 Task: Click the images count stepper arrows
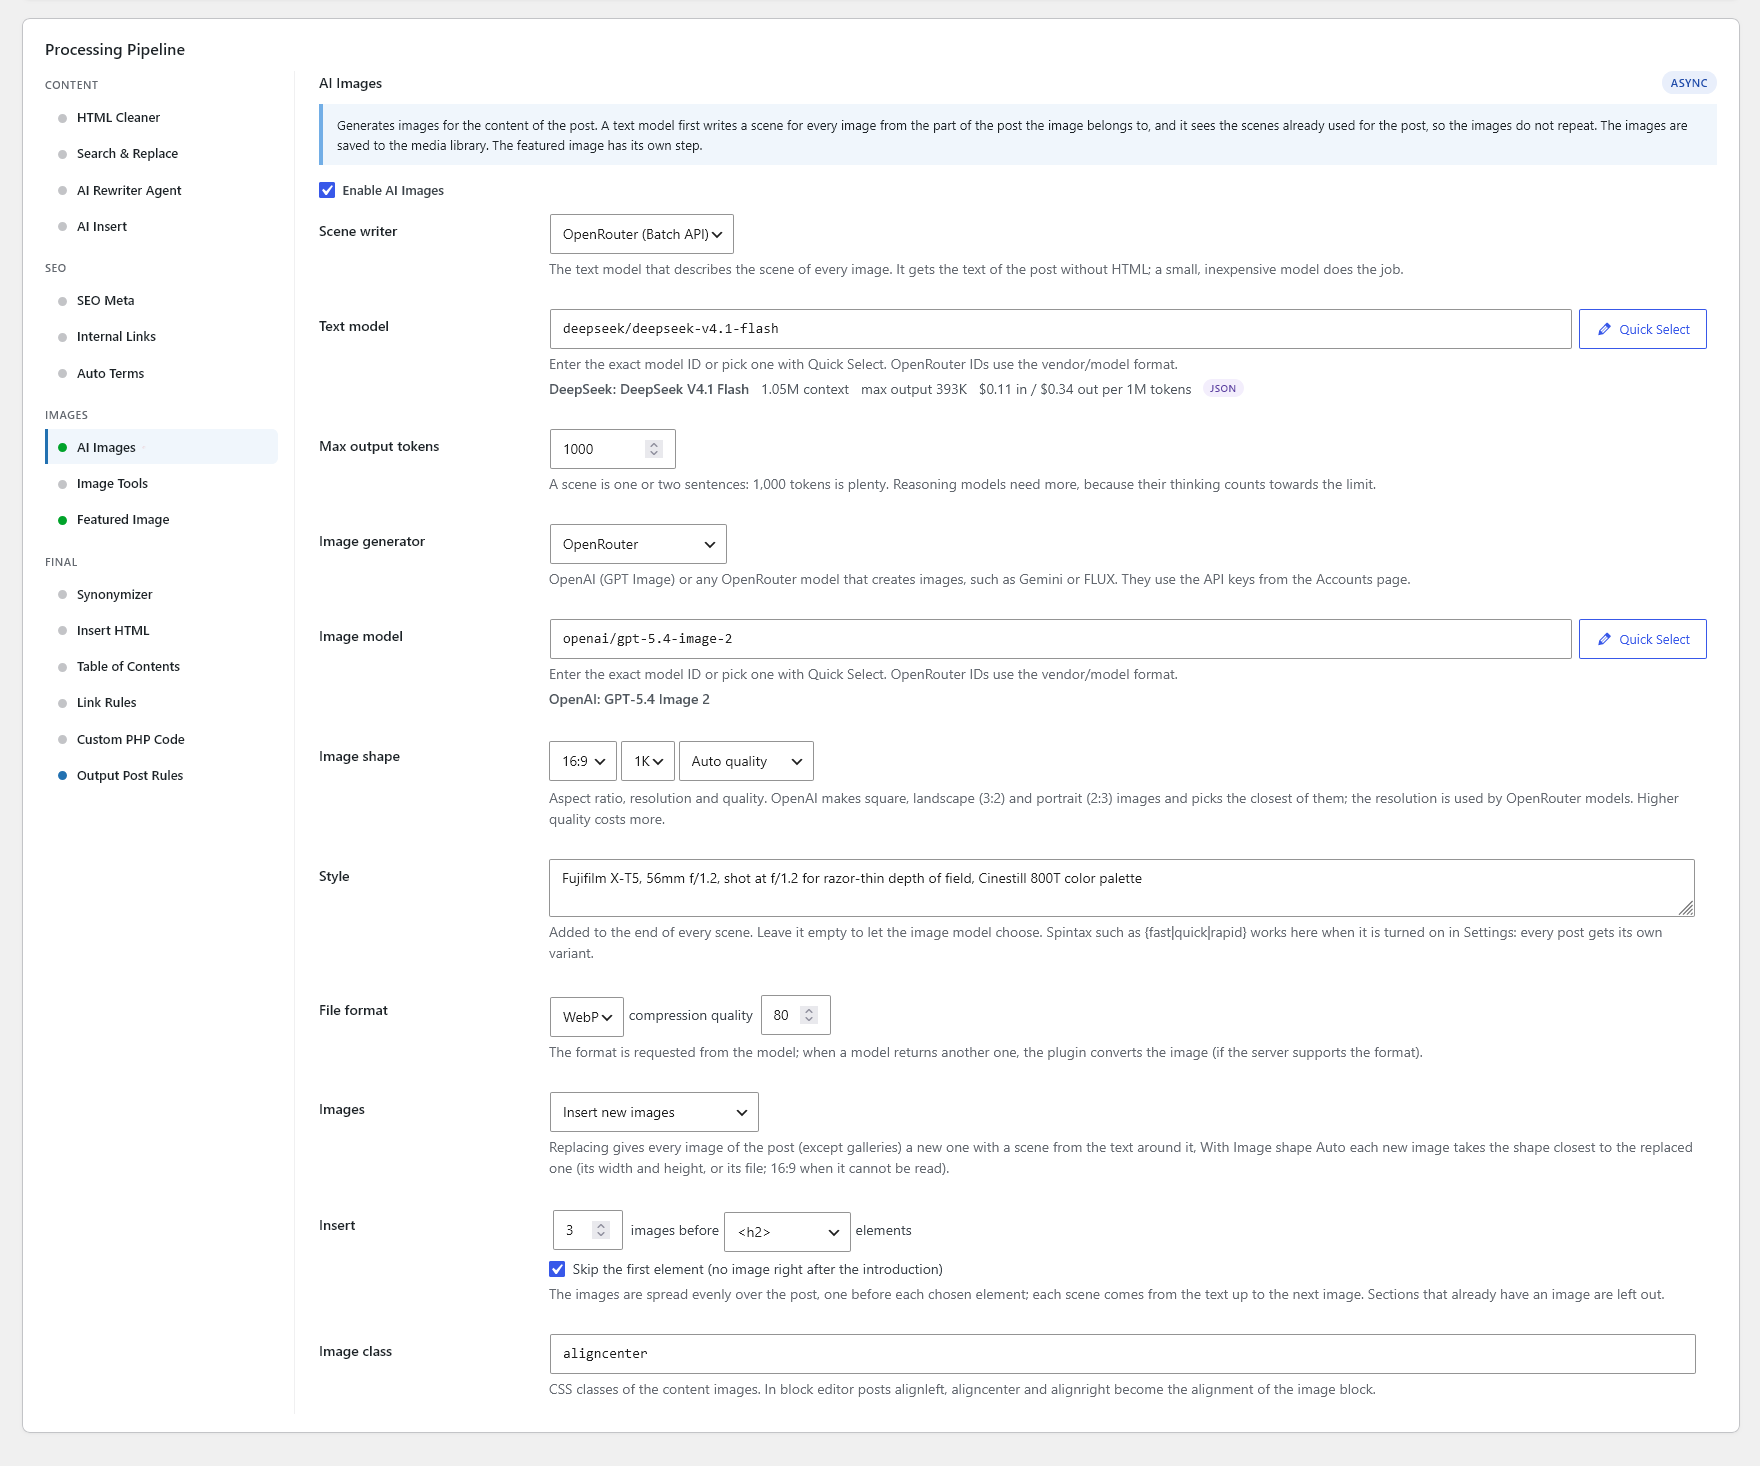(x=601, y=1230)
